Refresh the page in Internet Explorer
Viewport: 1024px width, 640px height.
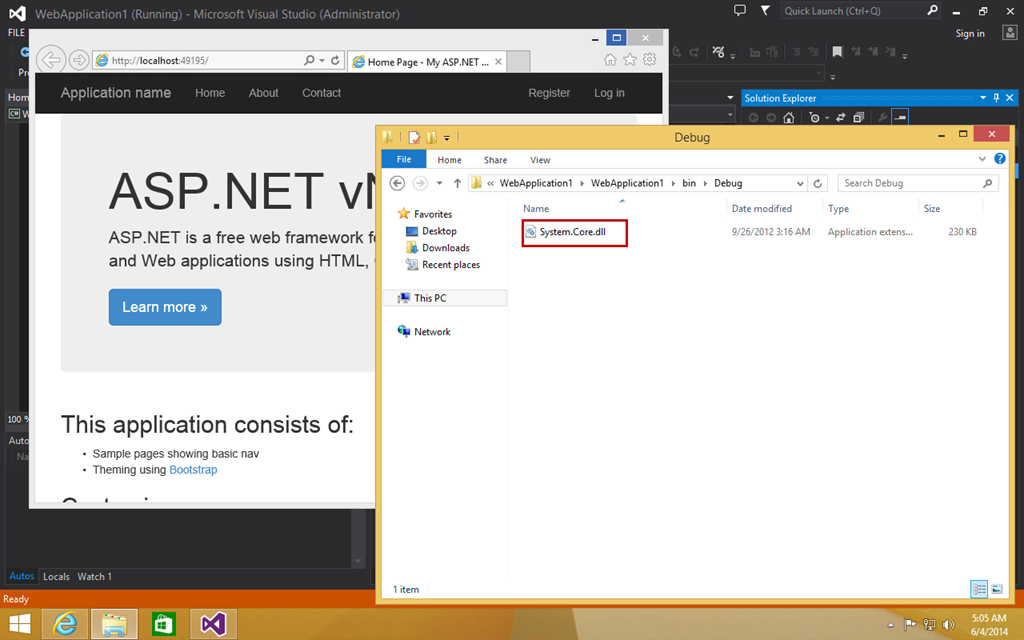coord(336,60)
